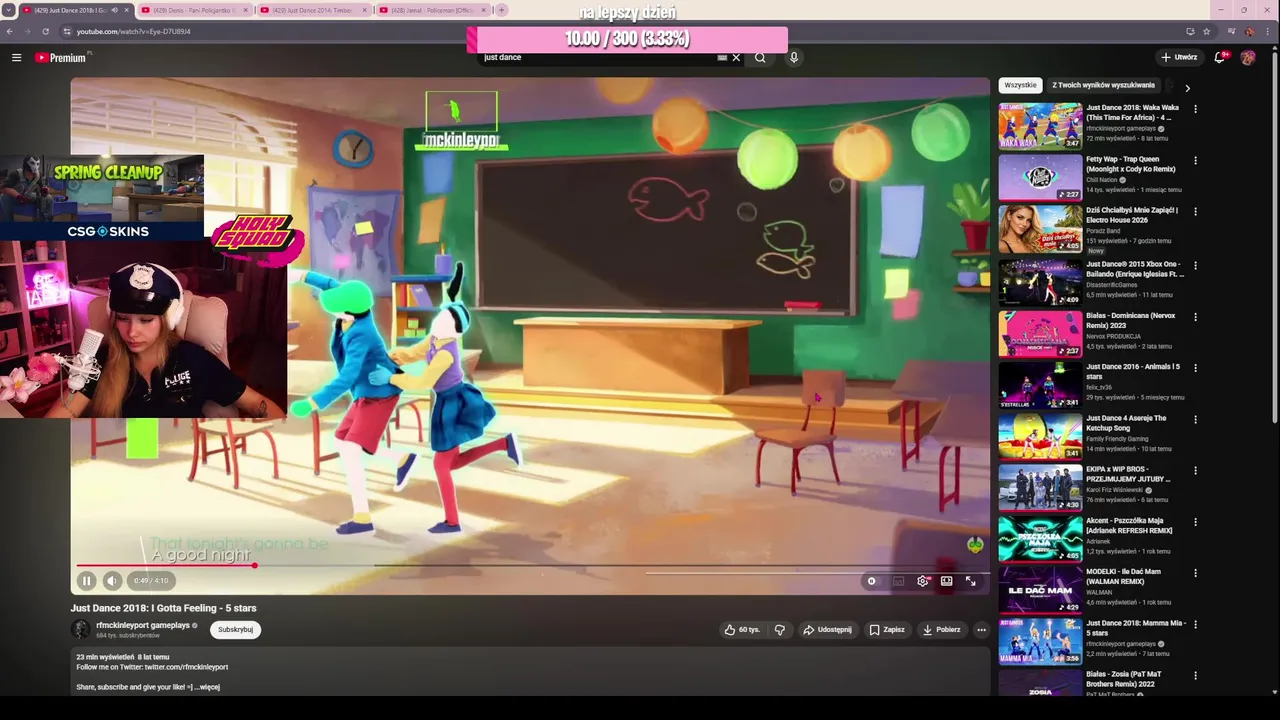Open Just Dance 2018 Mamma Mia title

click(x=1135, y=628)
